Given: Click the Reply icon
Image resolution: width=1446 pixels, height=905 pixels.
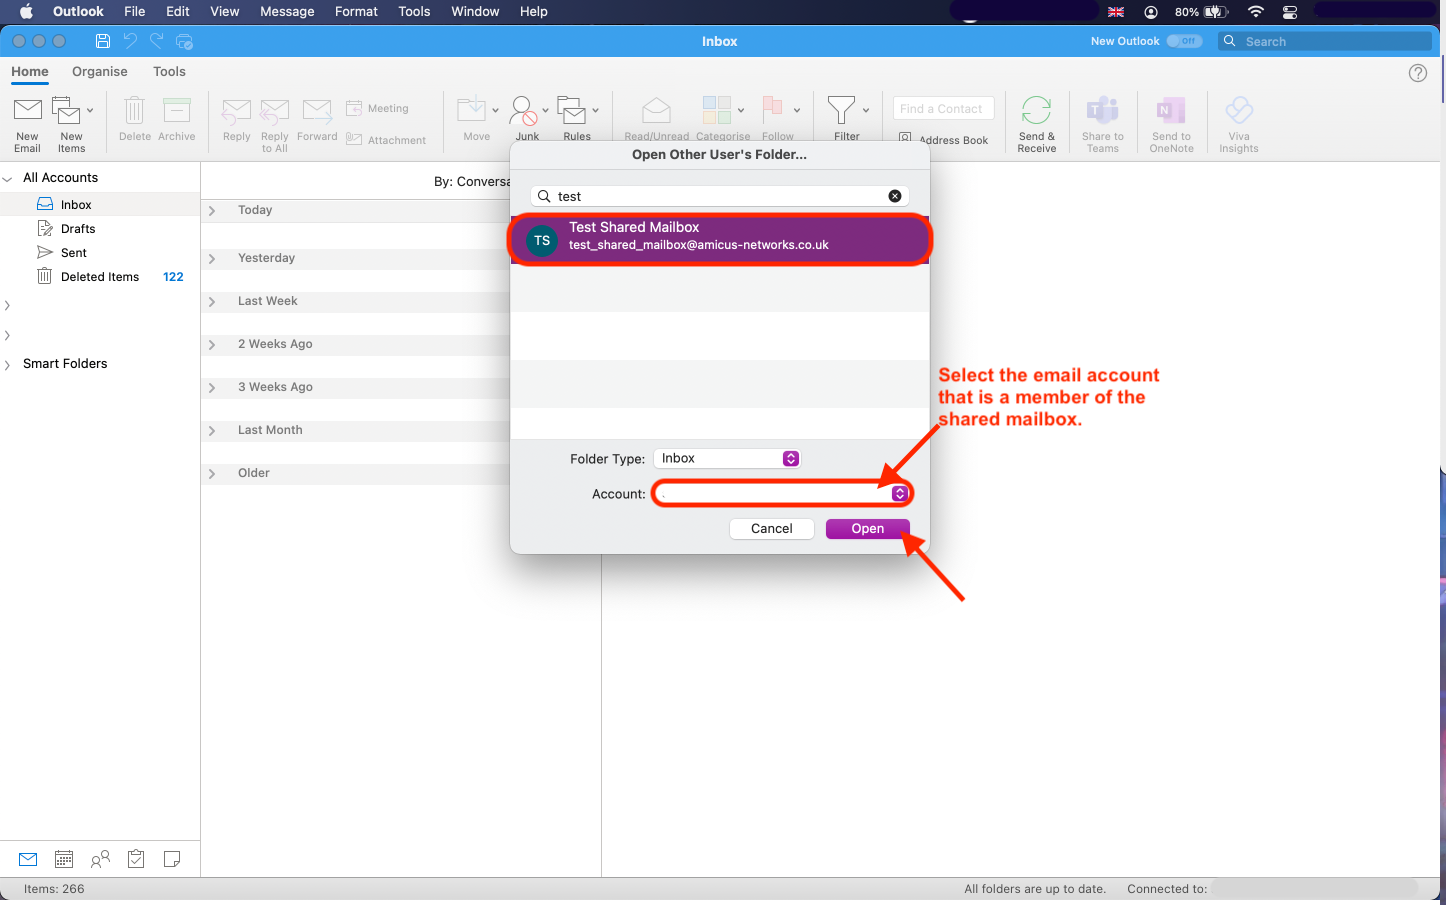Looking at the screenshot, I should coord(237,111).
